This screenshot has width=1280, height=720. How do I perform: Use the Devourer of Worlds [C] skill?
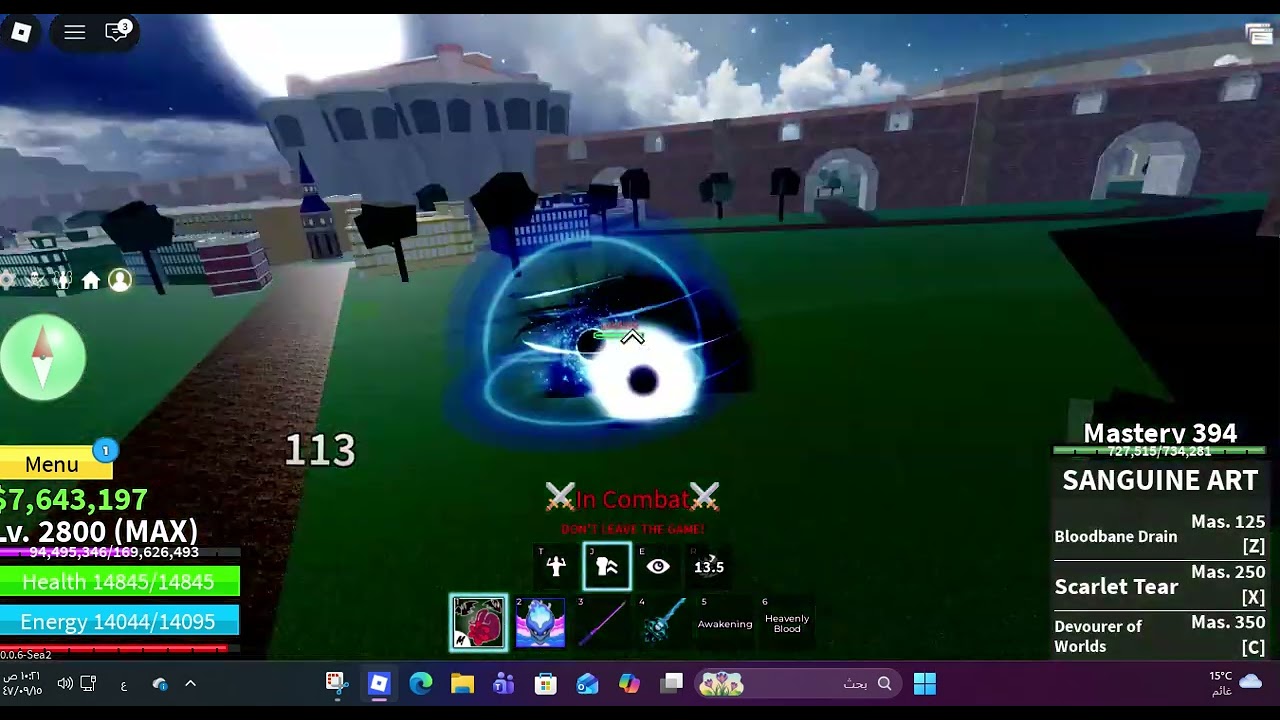(1160, 636)
